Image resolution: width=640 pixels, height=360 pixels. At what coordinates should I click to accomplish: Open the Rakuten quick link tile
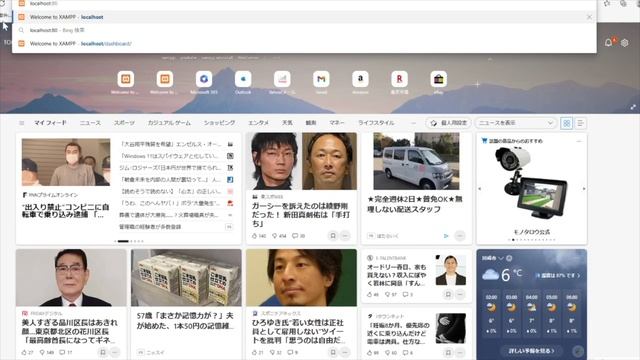[x=400, y=79]
